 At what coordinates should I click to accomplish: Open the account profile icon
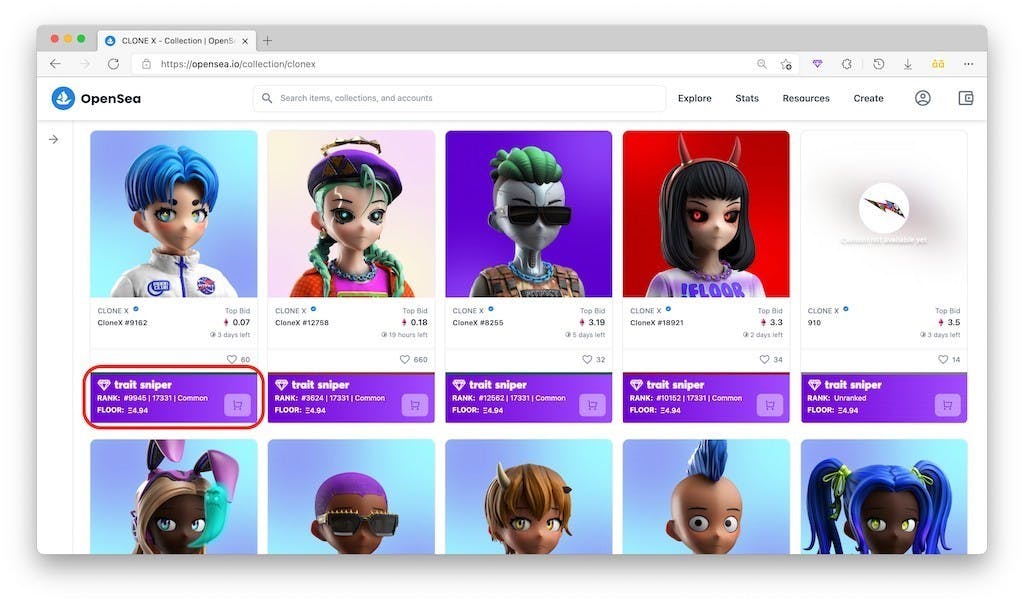click(x=922, y=98)
